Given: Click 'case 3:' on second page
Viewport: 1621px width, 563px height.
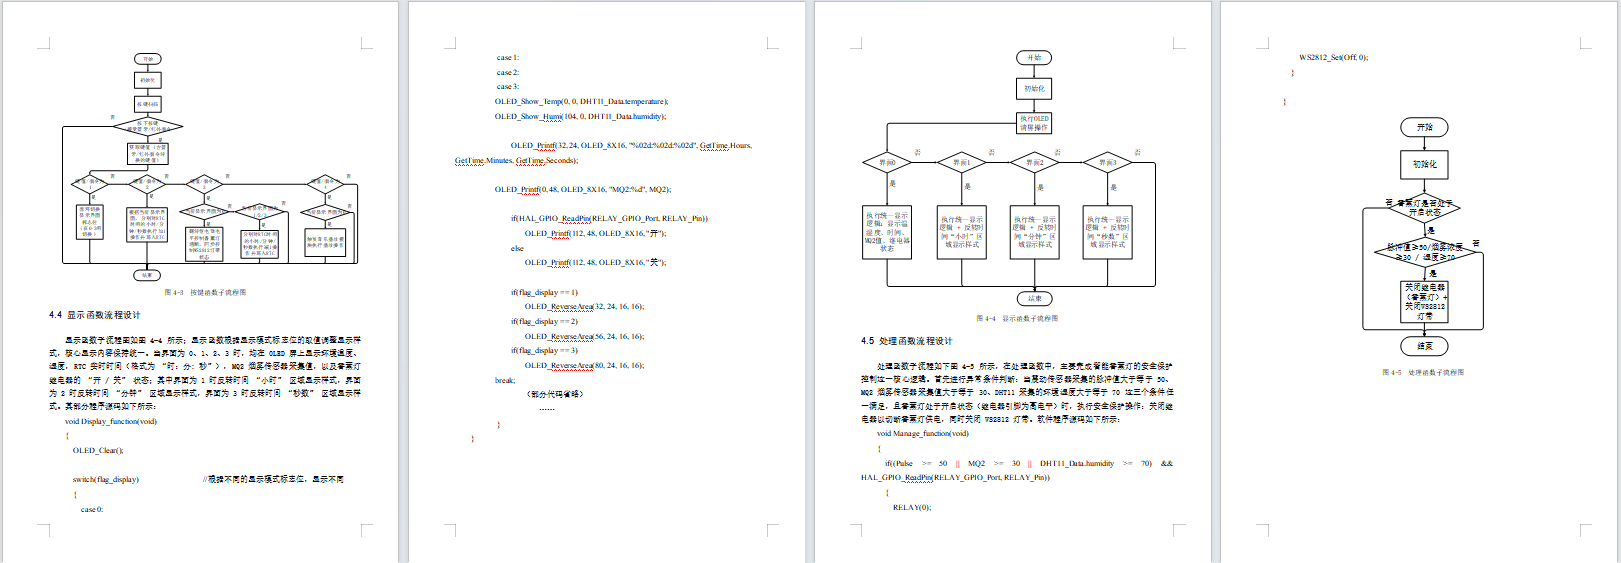Looking at the screenshot, I should (508, 87).
